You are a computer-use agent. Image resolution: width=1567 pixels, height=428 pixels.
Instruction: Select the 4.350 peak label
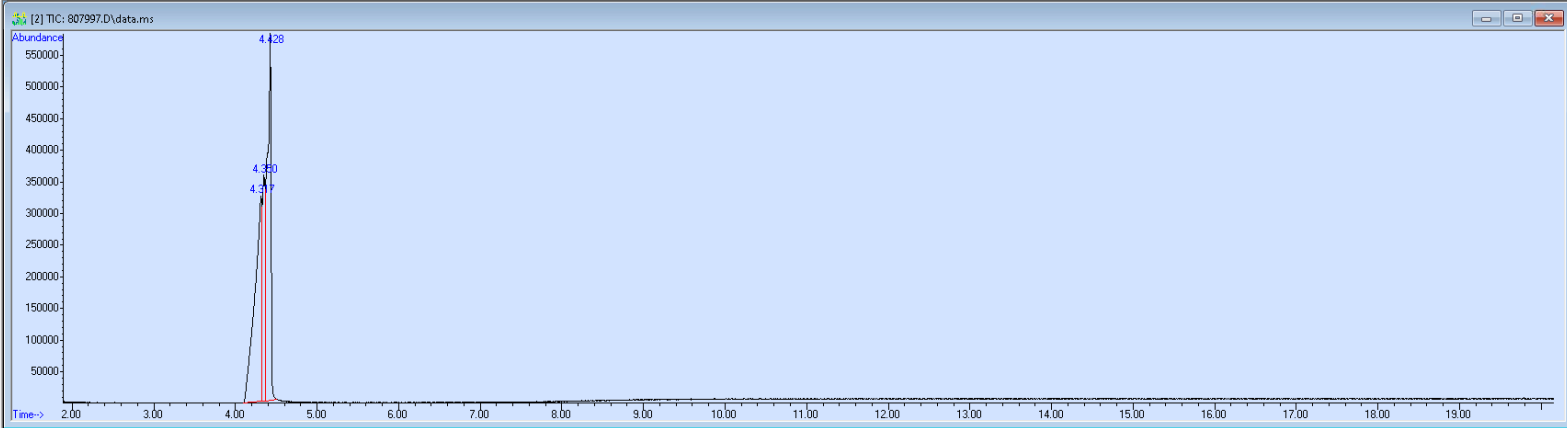click(x=265, y=169)
